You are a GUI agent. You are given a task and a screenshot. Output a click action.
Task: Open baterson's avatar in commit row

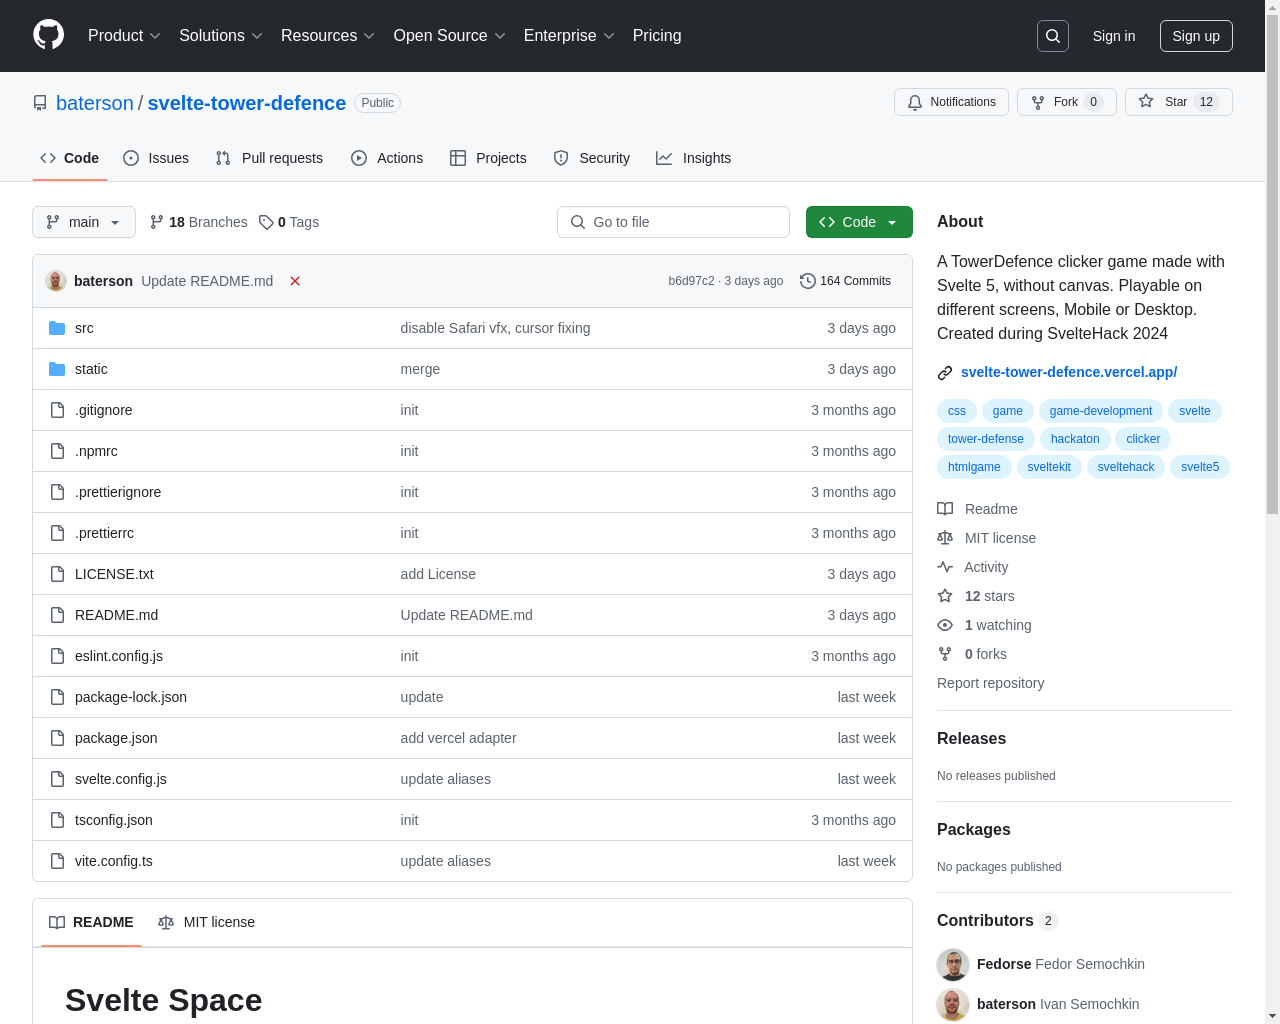[x=56, y=281]
